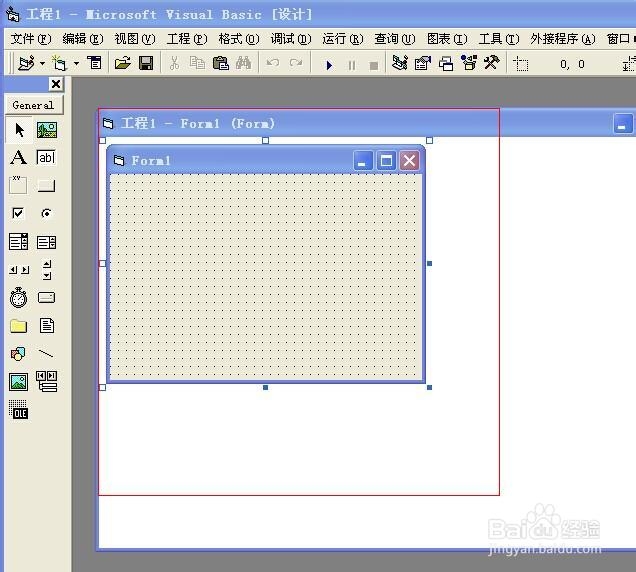Open the Properties Window toolbar icon

[423, 63]
